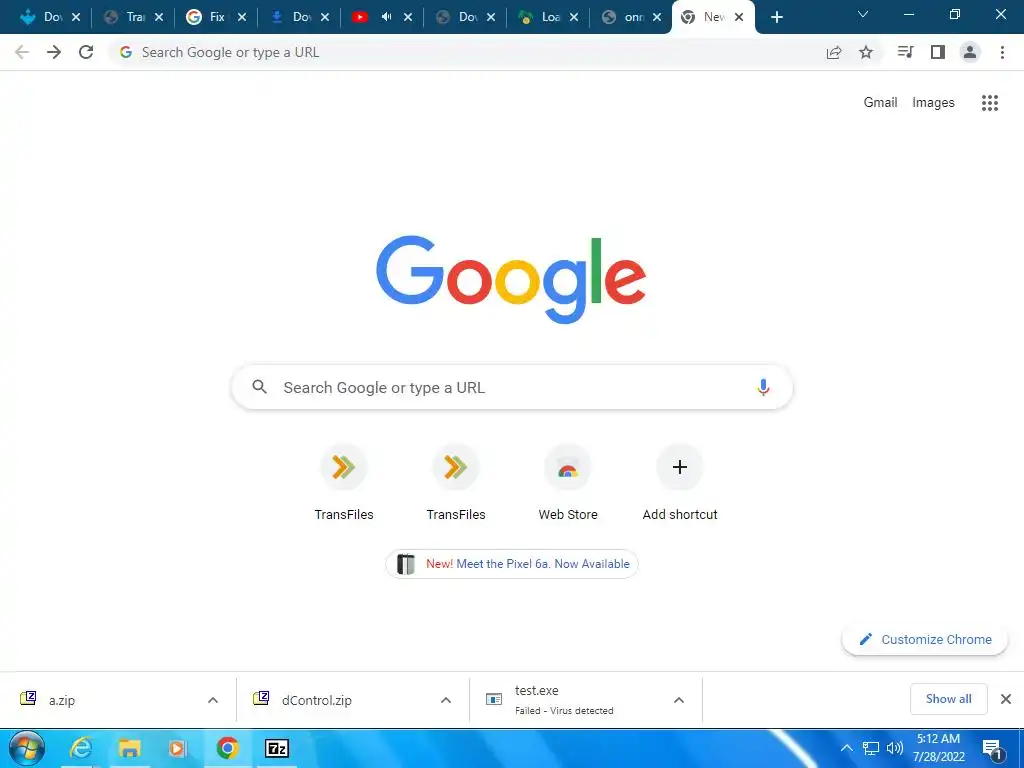1024x768 pixels.
Task: Click the Add shortcut plus icon
Action: pos(680,467)
